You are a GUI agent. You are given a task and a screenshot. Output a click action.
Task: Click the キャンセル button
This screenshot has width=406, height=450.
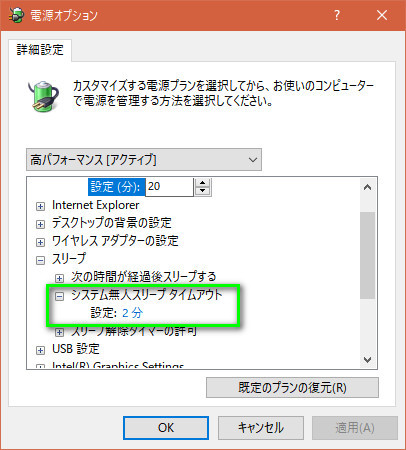pyautogui.click(x=261, y=428)
